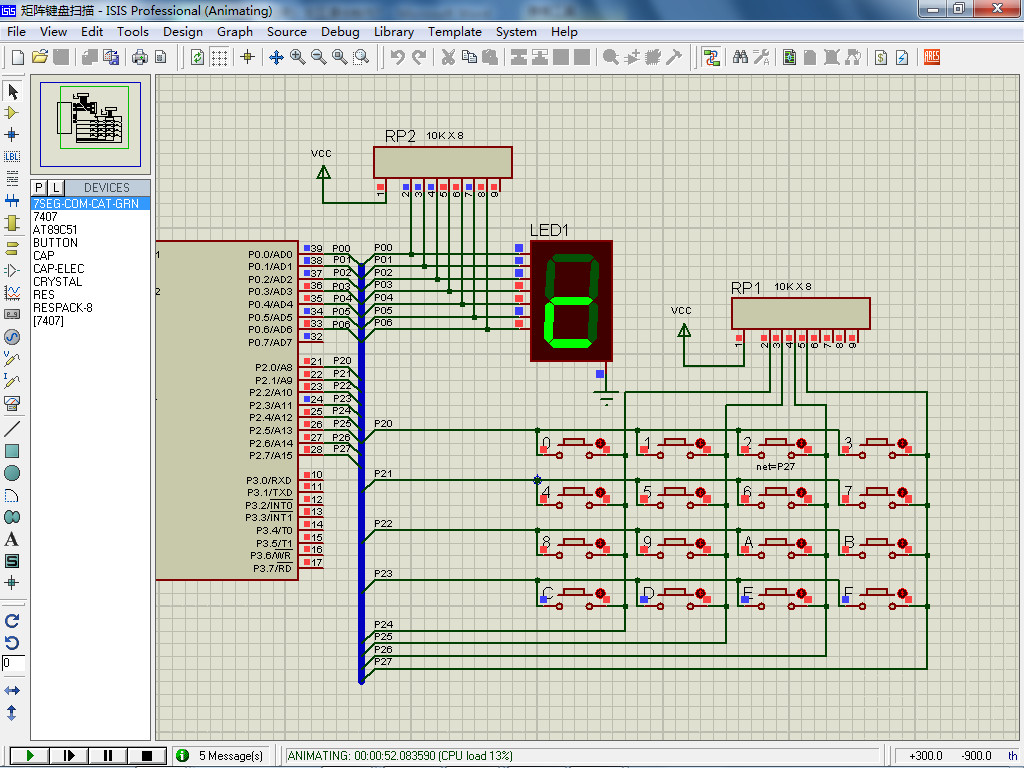Click the Zoom In toolbar icon
Image resolution: width=1024 pixels, height=768 pixels.
(298, 57)
